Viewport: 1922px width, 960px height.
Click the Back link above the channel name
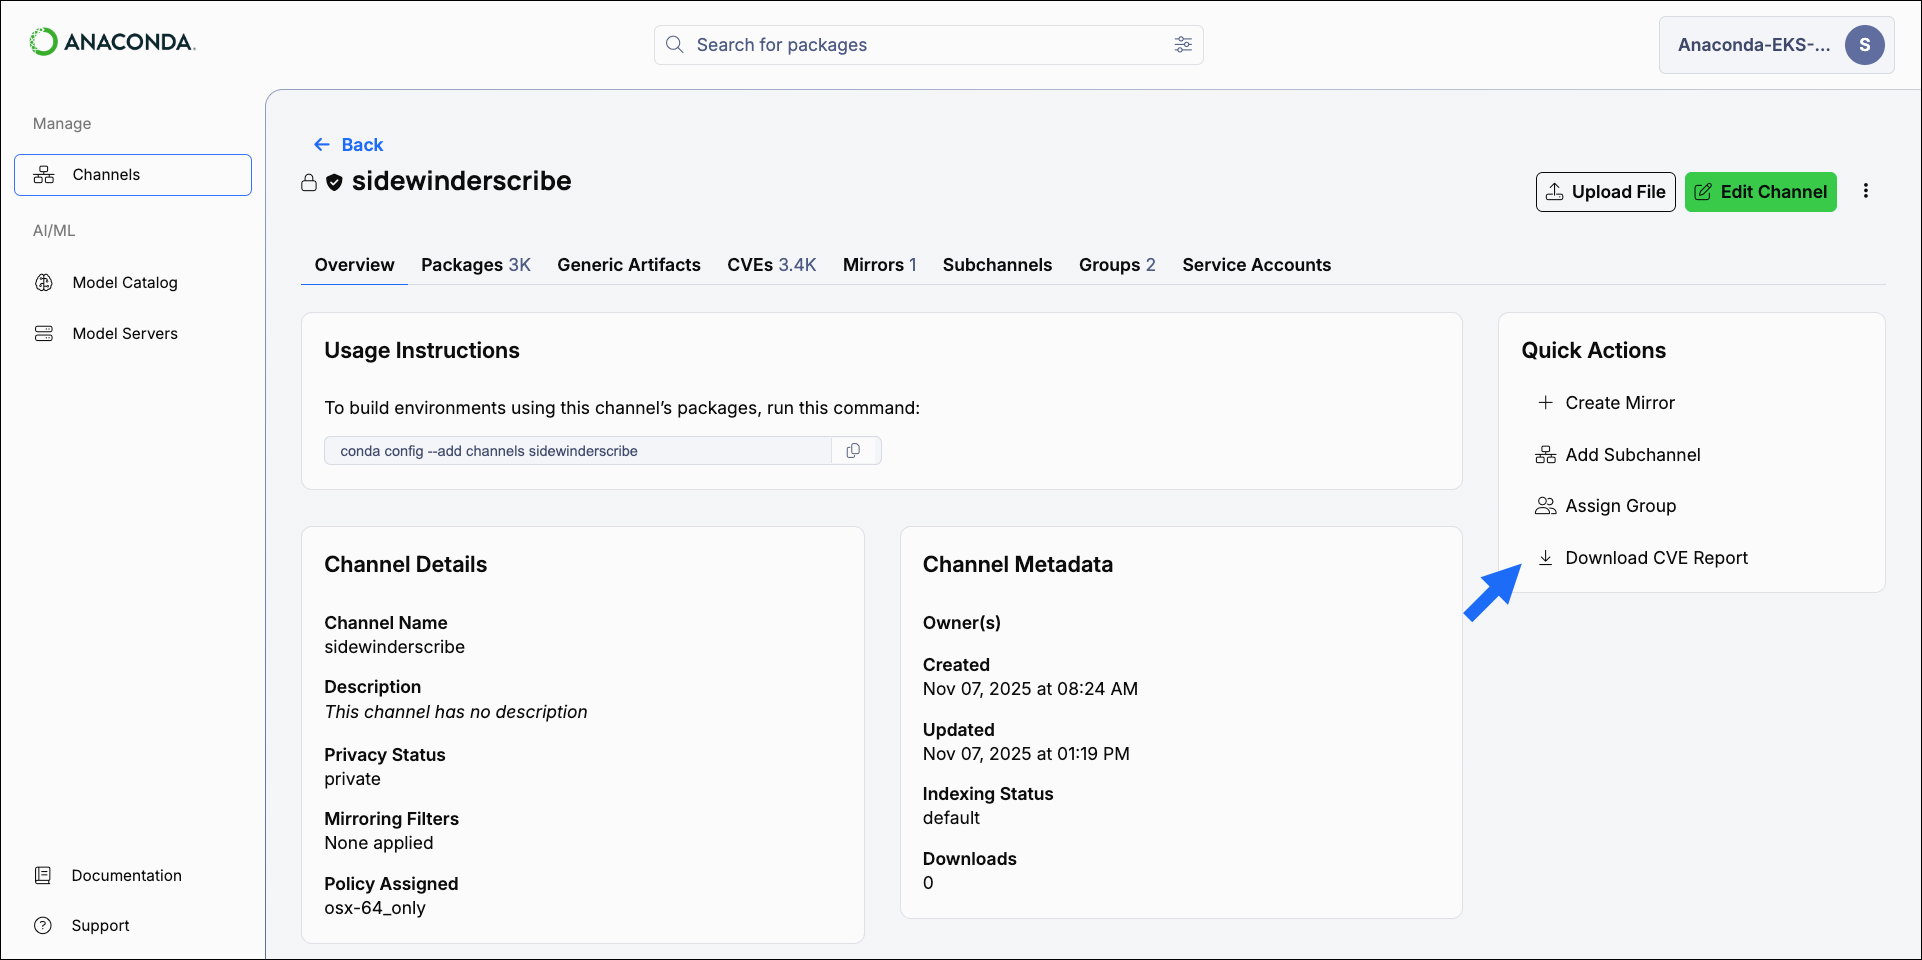(x=349, y=144)
